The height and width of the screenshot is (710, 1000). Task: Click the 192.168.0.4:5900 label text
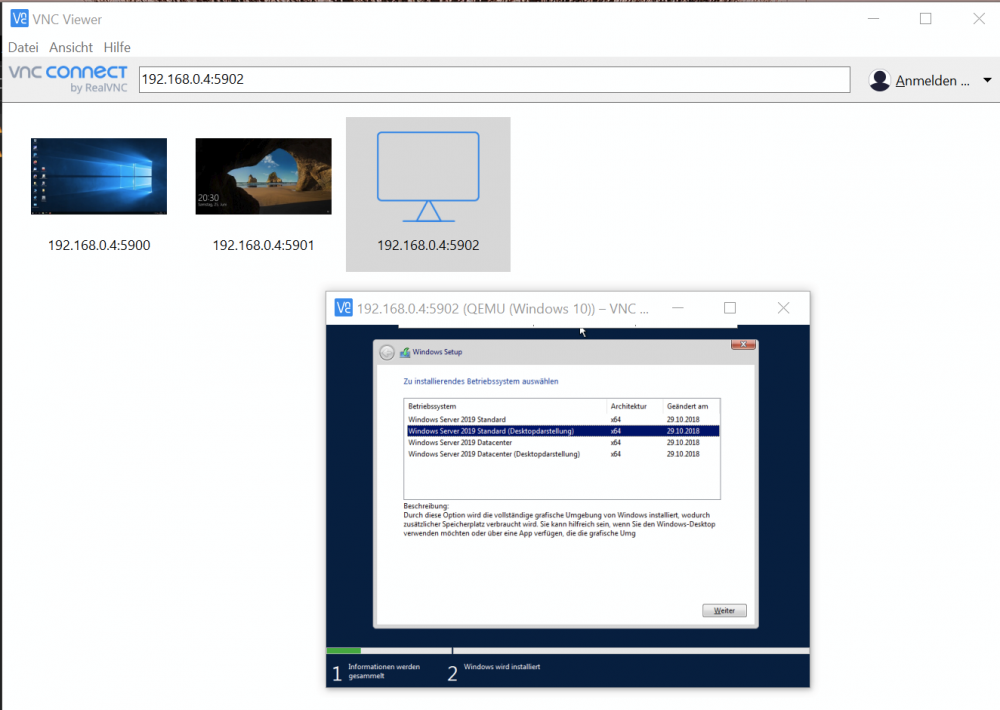coord(99,245)
